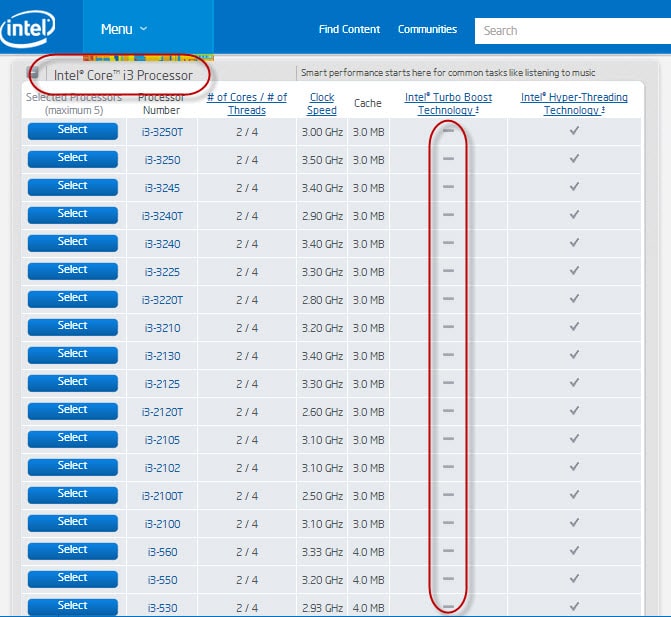Focus the Search input field
The height and width of the screenshot is (617, 671).
572,31
